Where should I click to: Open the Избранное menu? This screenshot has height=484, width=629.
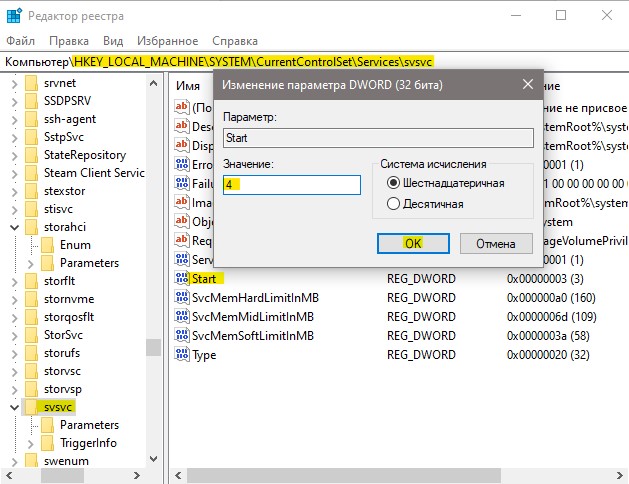coord(167,41)
